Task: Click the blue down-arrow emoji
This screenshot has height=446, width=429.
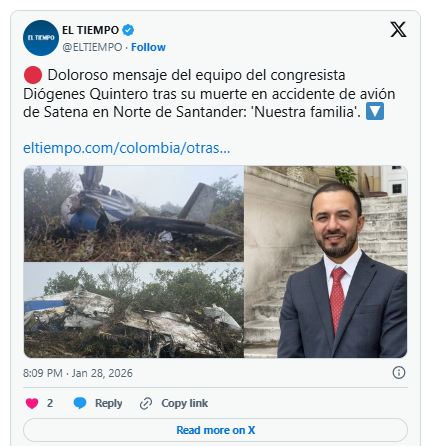Action: (375, 111)
